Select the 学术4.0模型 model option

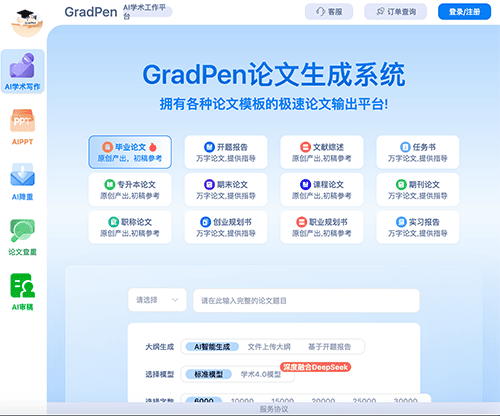click(261, 374)
